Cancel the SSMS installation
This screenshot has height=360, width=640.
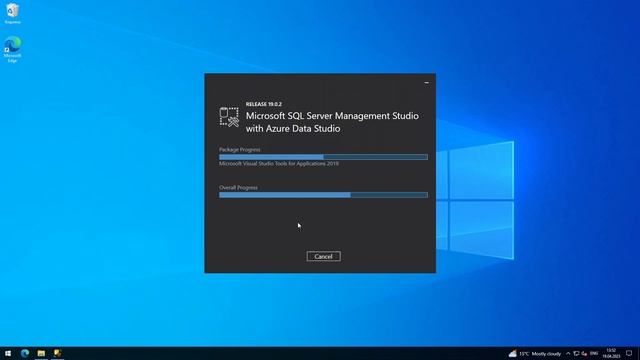tap(323, 256)
